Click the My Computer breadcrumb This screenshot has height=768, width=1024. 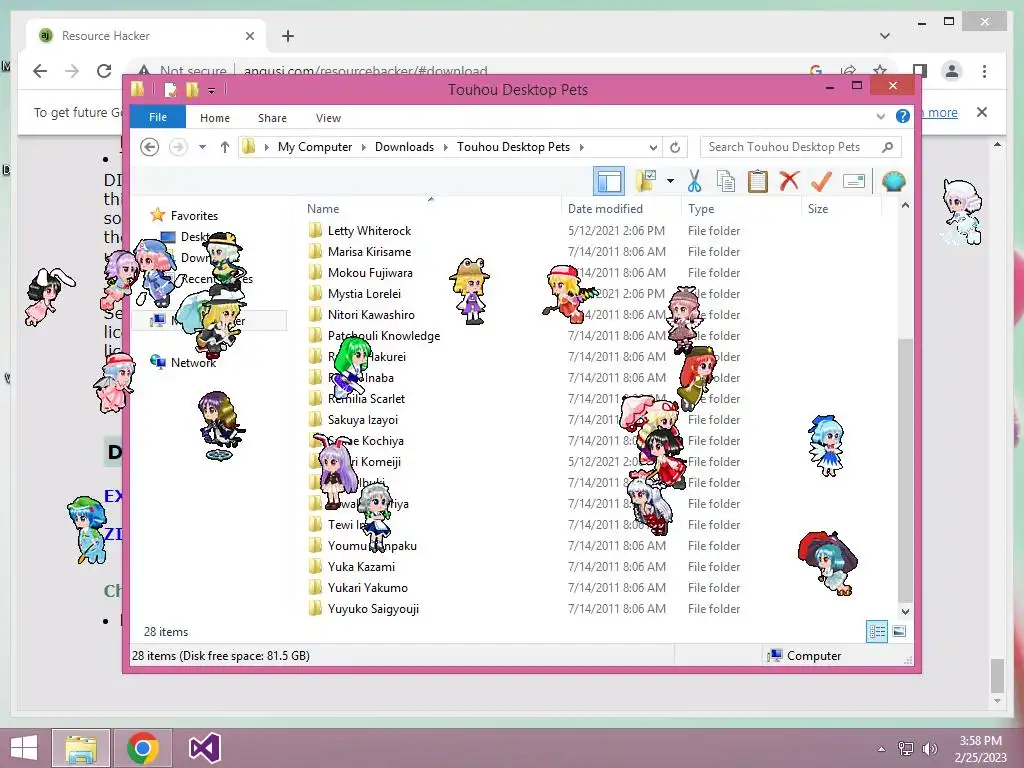point(315,147)
